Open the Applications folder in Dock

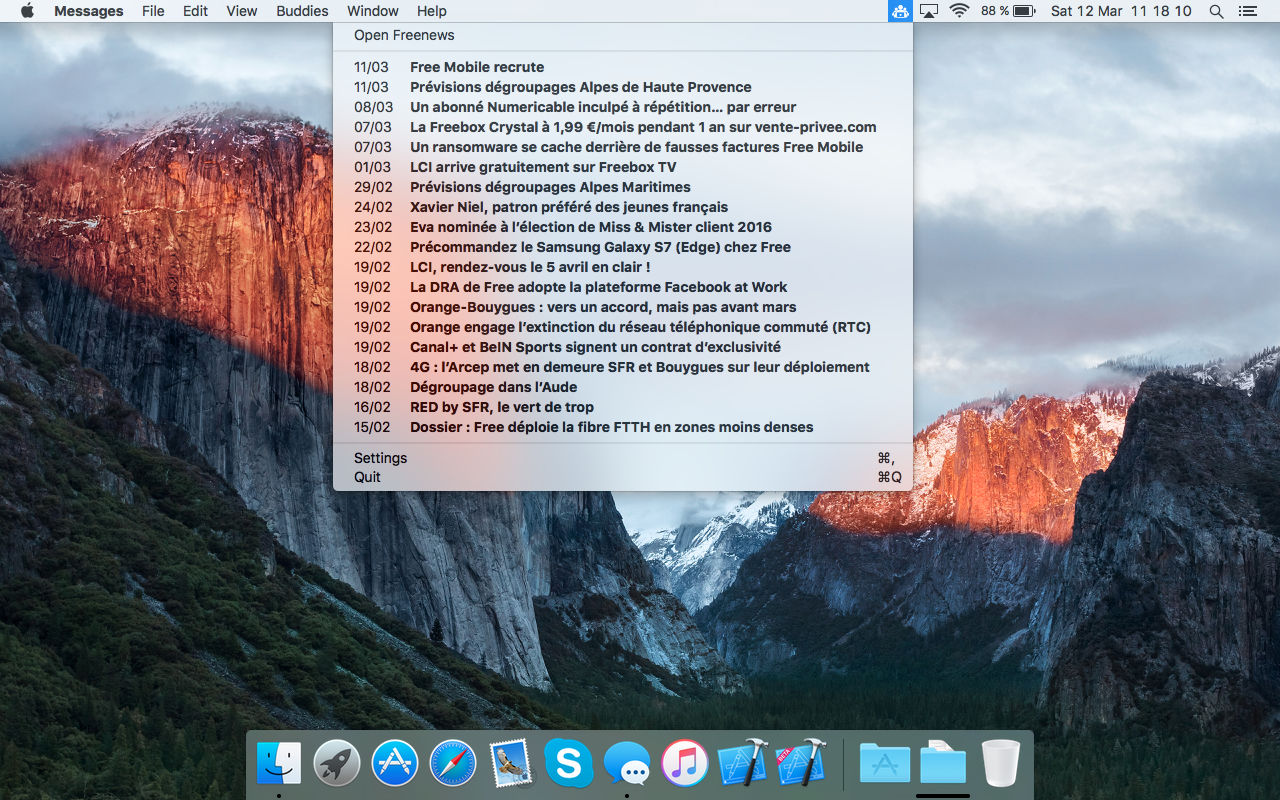point(885,763)
